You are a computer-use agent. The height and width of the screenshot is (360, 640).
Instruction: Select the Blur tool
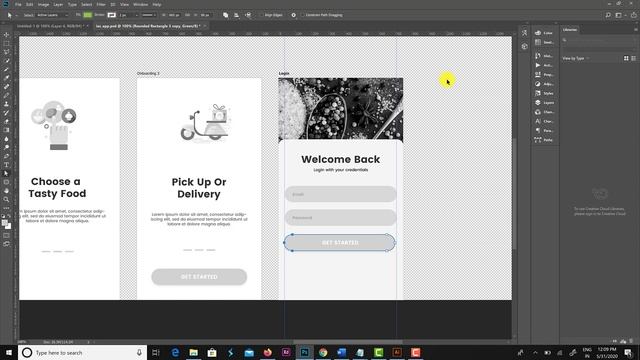coord(6,139)
